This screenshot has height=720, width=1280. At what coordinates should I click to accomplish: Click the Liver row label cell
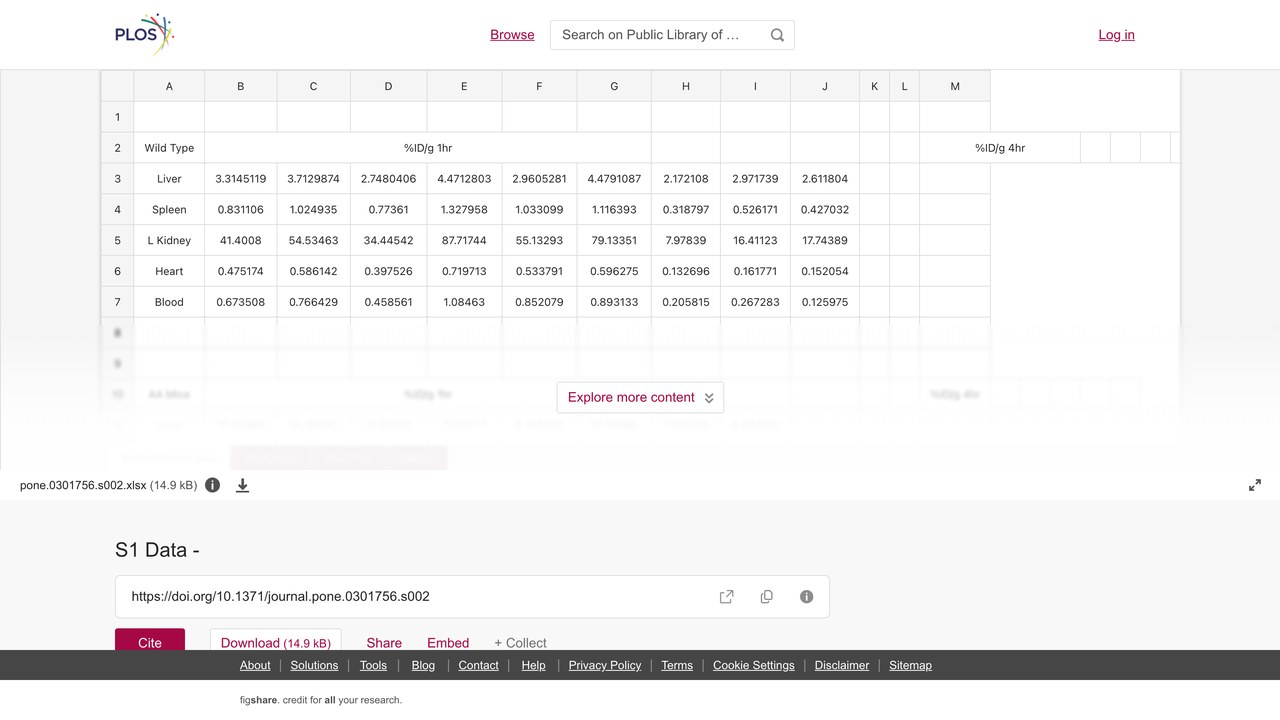pyautogui.click(x=169, y=179)
